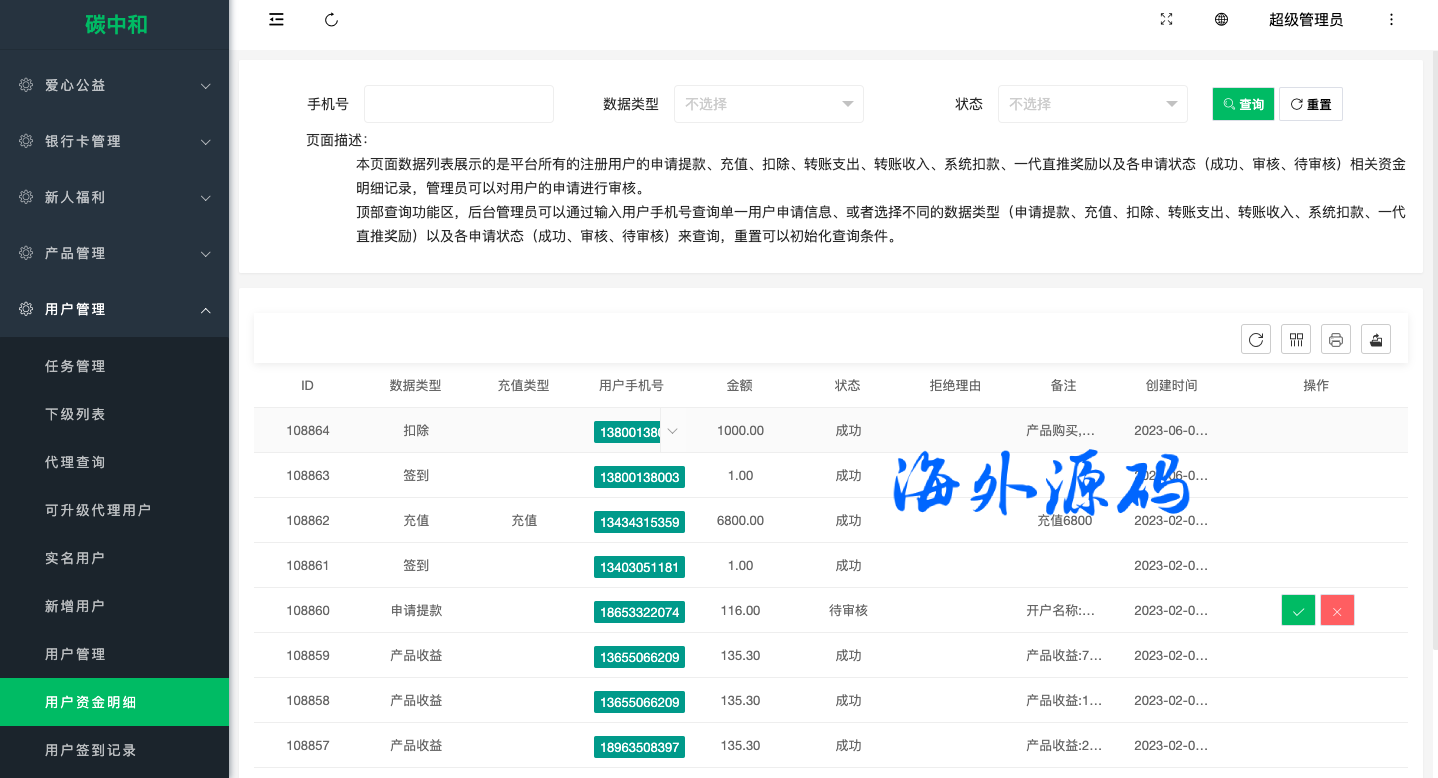Open the 数据类型 dropdown
Image resolution: width=1438 pixels, height=778 pixels.
768,104
